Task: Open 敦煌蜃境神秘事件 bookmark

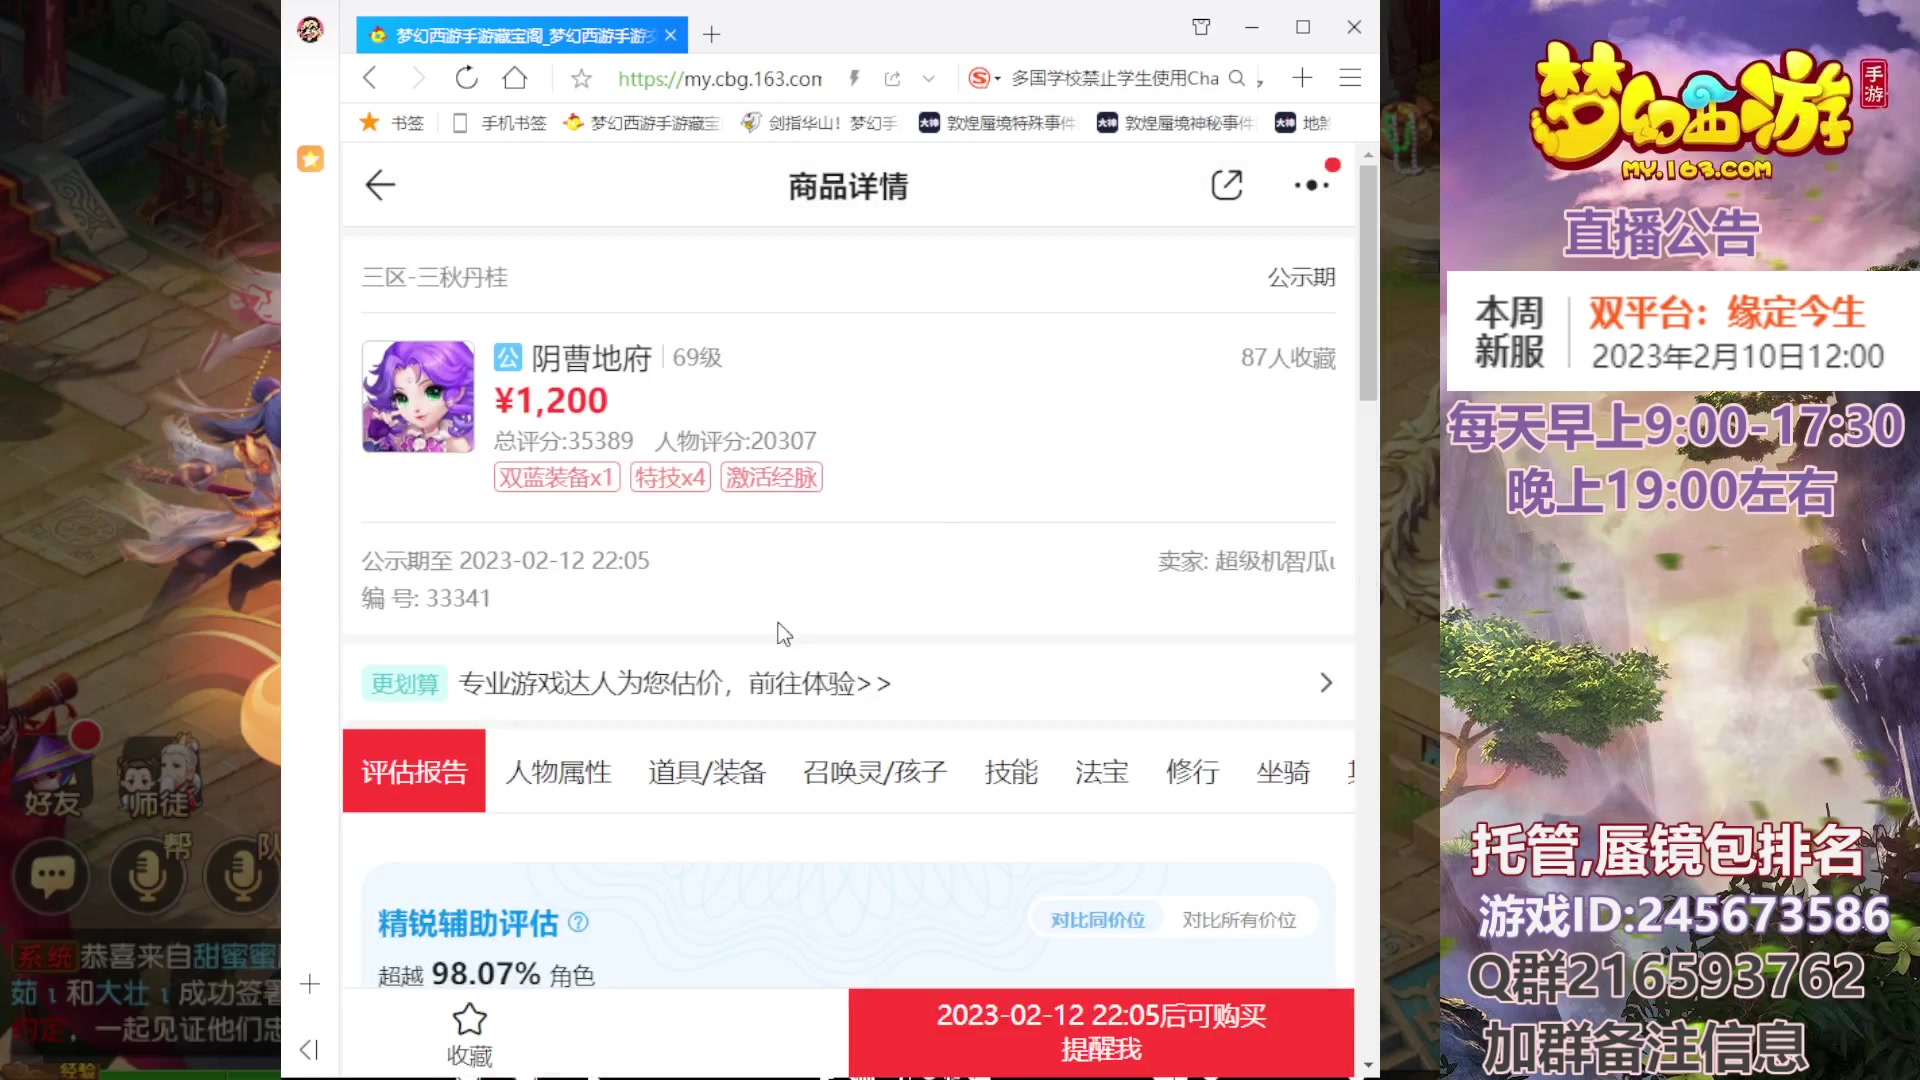Action: pyautogui.click(x=1176, y=123)
